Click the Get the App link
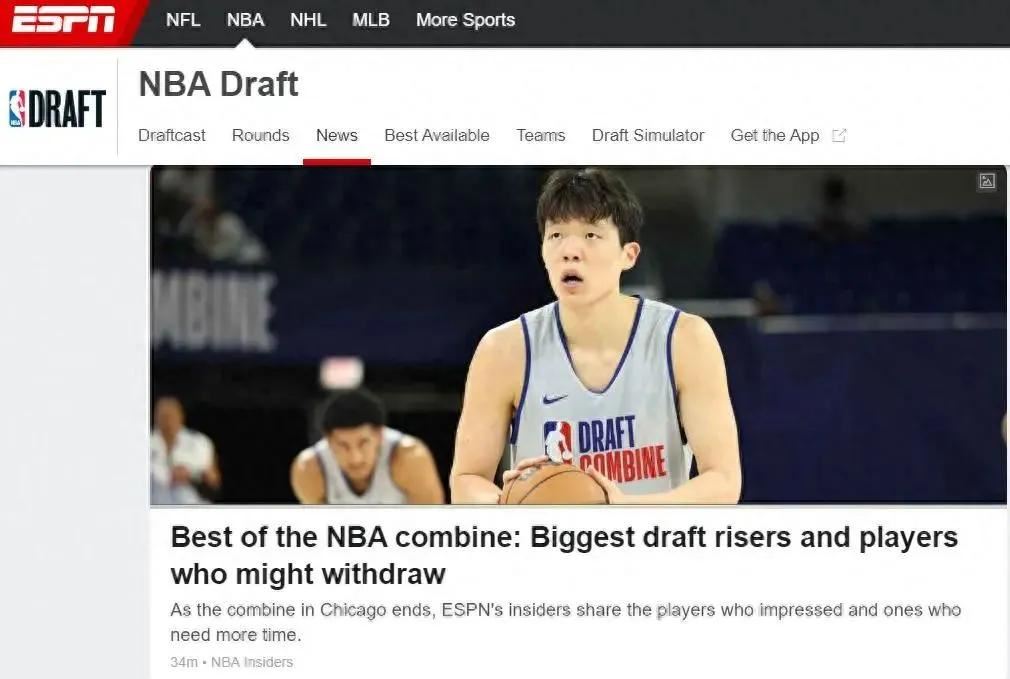Screen dimensions: 1010x679 click(774, 135)
